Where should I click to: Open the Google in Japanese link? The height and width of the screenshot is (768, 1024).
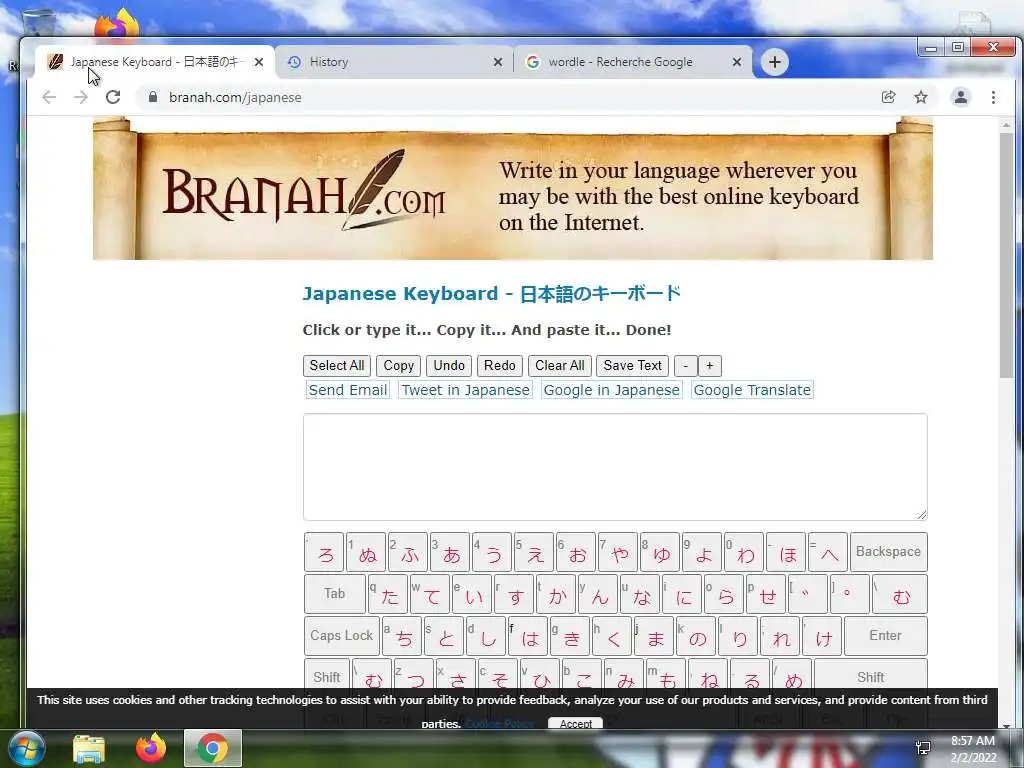click(x=611, y=390)
